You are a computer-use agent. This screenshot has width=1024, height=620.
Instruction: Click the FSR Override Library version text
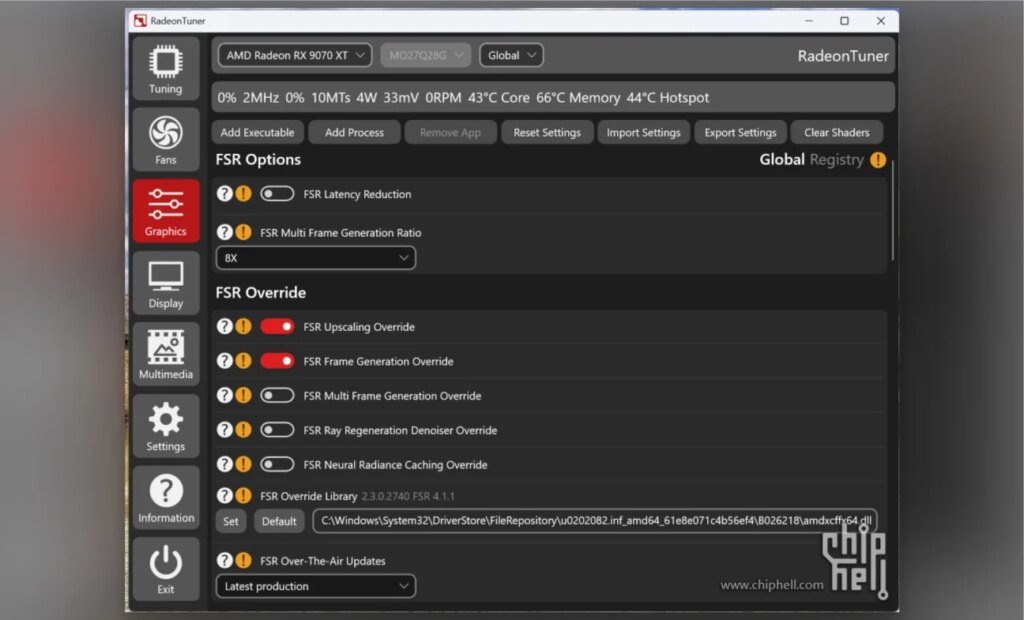[x=408, y=497]
